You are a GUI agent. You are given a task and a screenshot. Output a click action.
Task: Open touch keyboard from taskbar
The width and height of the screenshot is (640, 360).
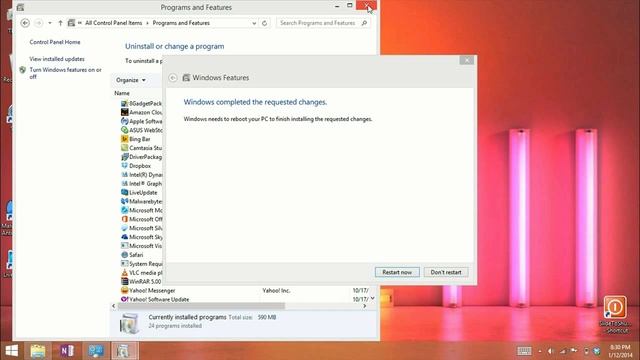click(524, 351)
